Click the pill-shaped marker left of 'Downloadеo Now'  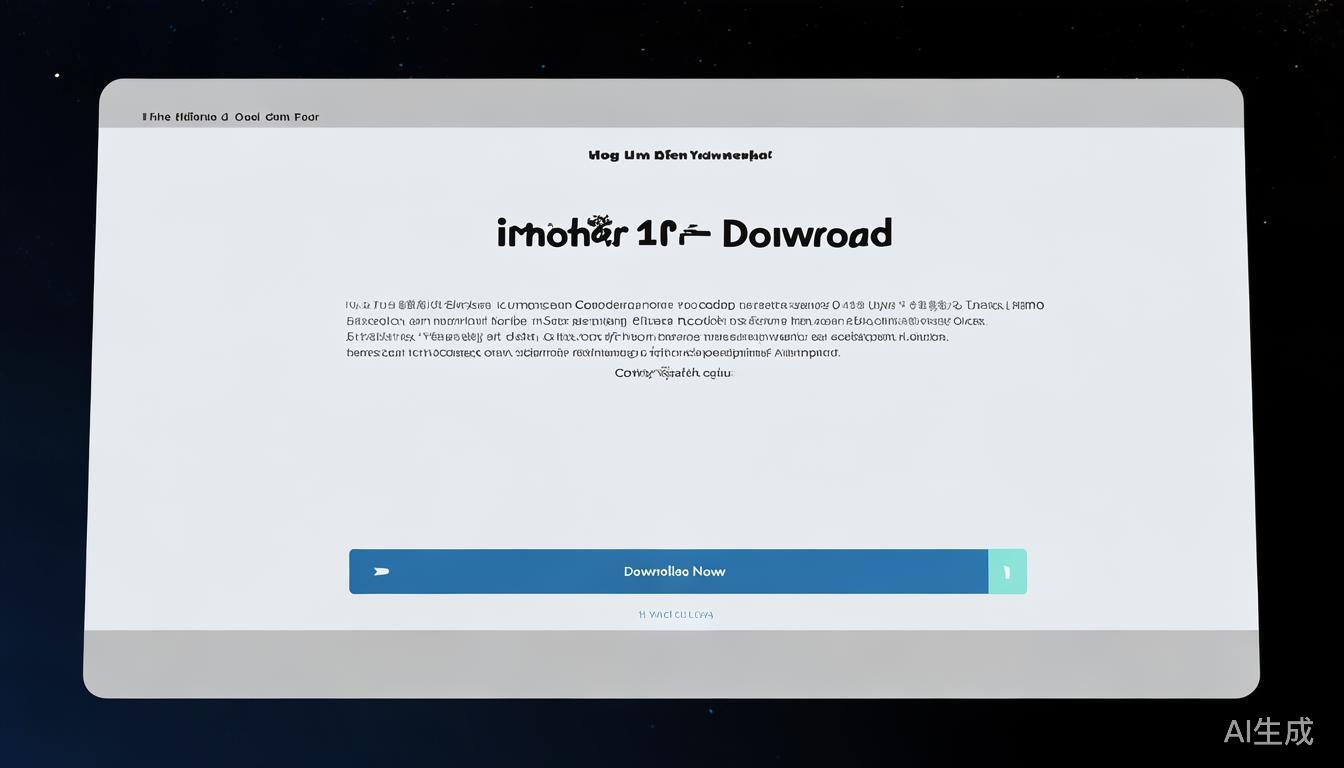click(x=381, y=571)
